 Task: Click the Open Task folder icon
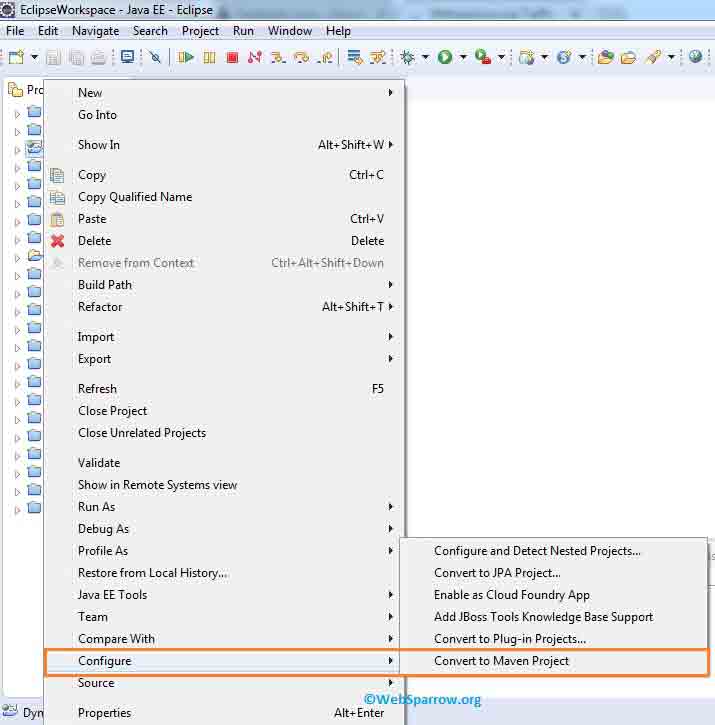point(628,57)
